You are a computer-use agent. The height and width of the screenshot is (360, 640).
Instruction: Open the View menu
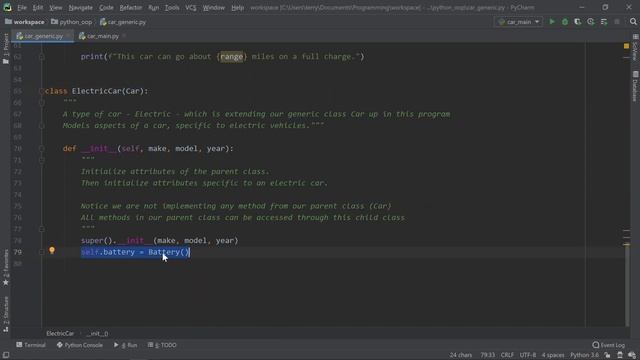(x=56, y=7)
